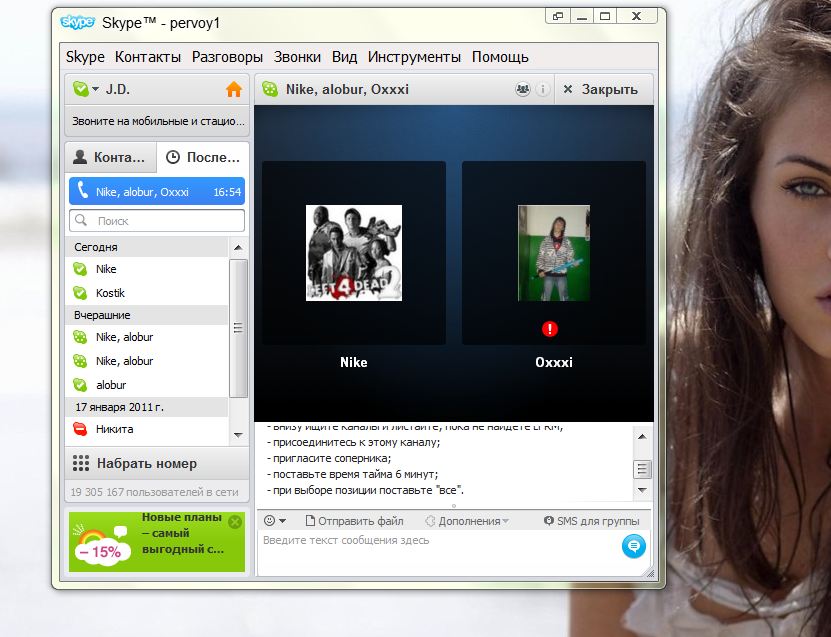Image resolution: width=831 pixels, height=637 pixels.
Task: Click the chat history scroll up arrow
Action: (642, 437)
